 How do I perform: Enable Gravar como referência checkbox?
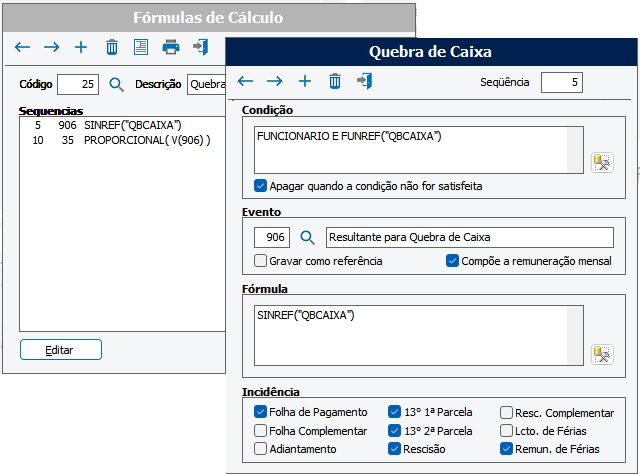(261, 261)
